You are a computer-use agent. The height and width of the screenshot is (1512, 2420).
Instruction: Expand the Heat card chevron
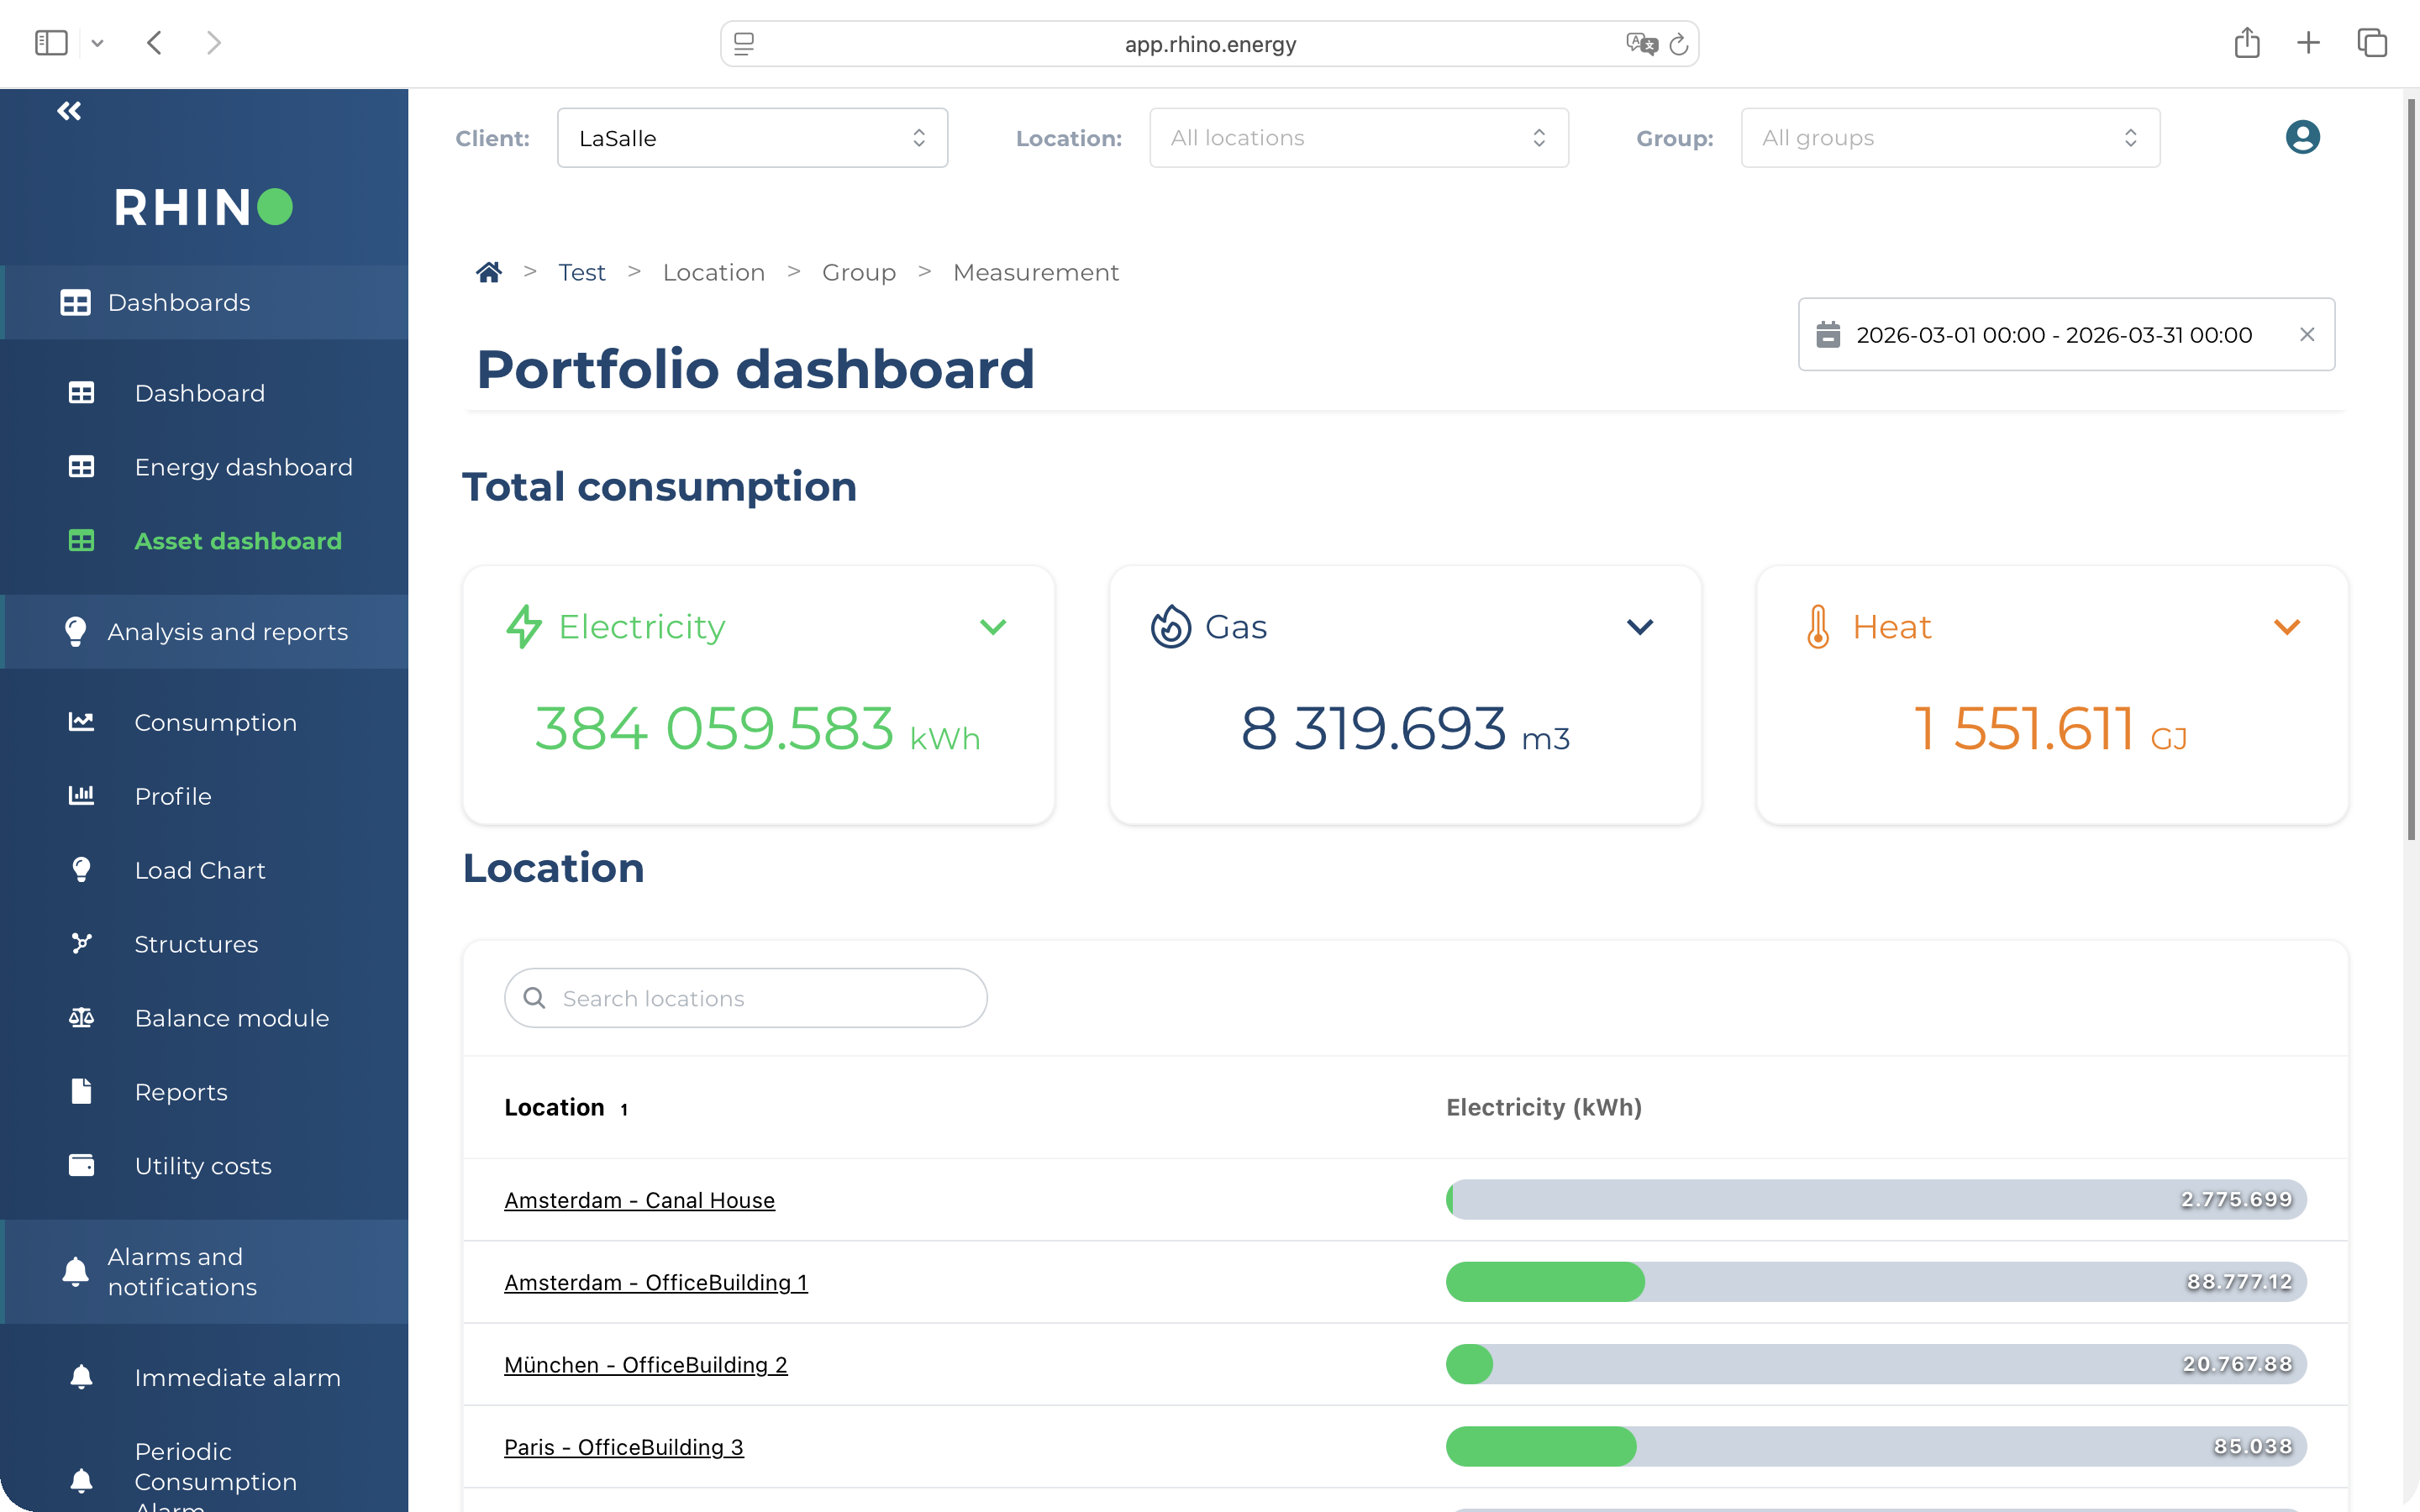point(2287,627)
